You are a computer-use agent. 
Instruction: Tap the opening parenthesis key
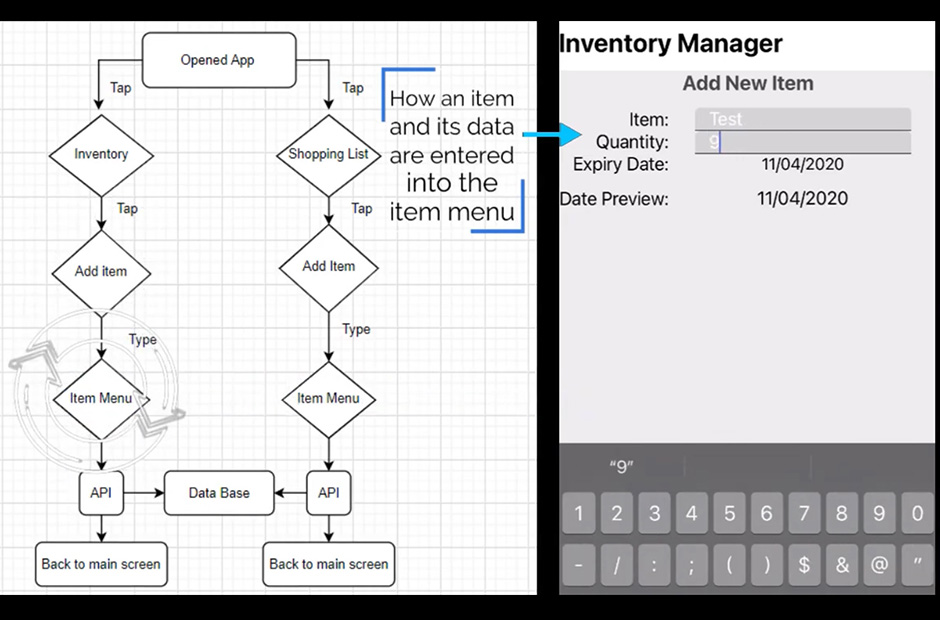coord(729,565)
